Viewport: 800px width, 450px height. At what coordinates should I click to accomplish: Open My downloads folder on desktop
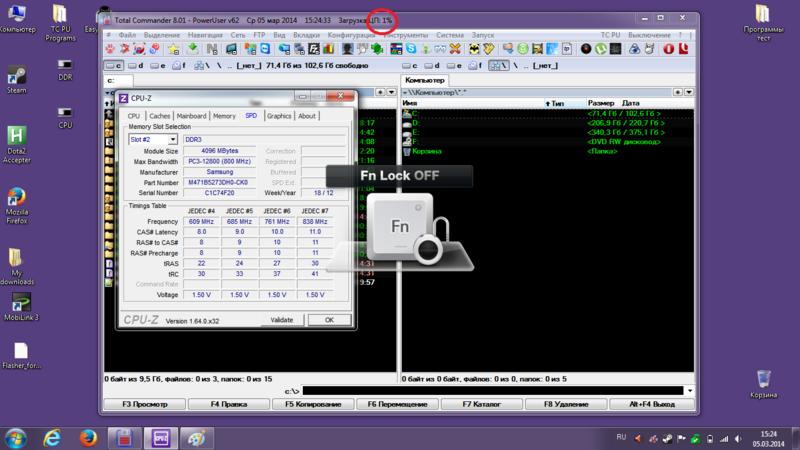point(16,266)
